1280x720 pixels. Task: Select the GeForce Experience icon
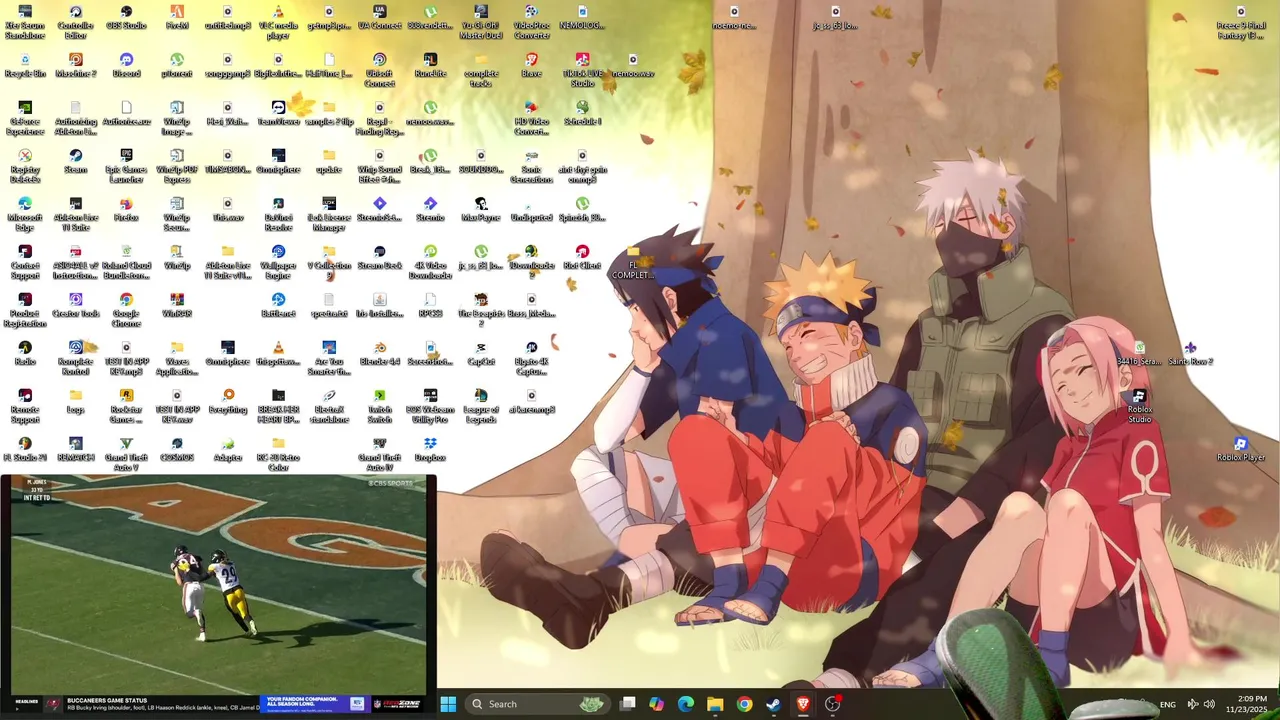coord(25,118)
